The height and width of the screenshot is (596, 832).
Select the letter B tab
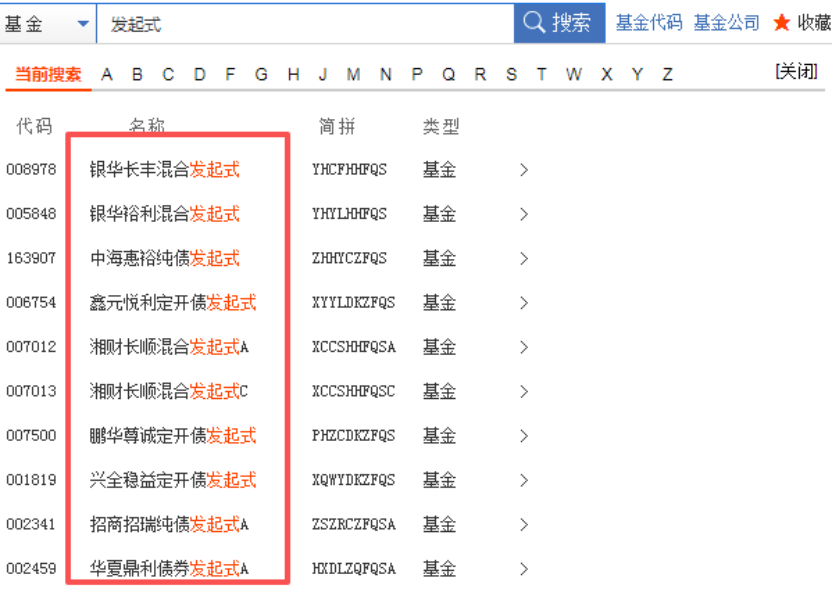click(x=137, y=74)
